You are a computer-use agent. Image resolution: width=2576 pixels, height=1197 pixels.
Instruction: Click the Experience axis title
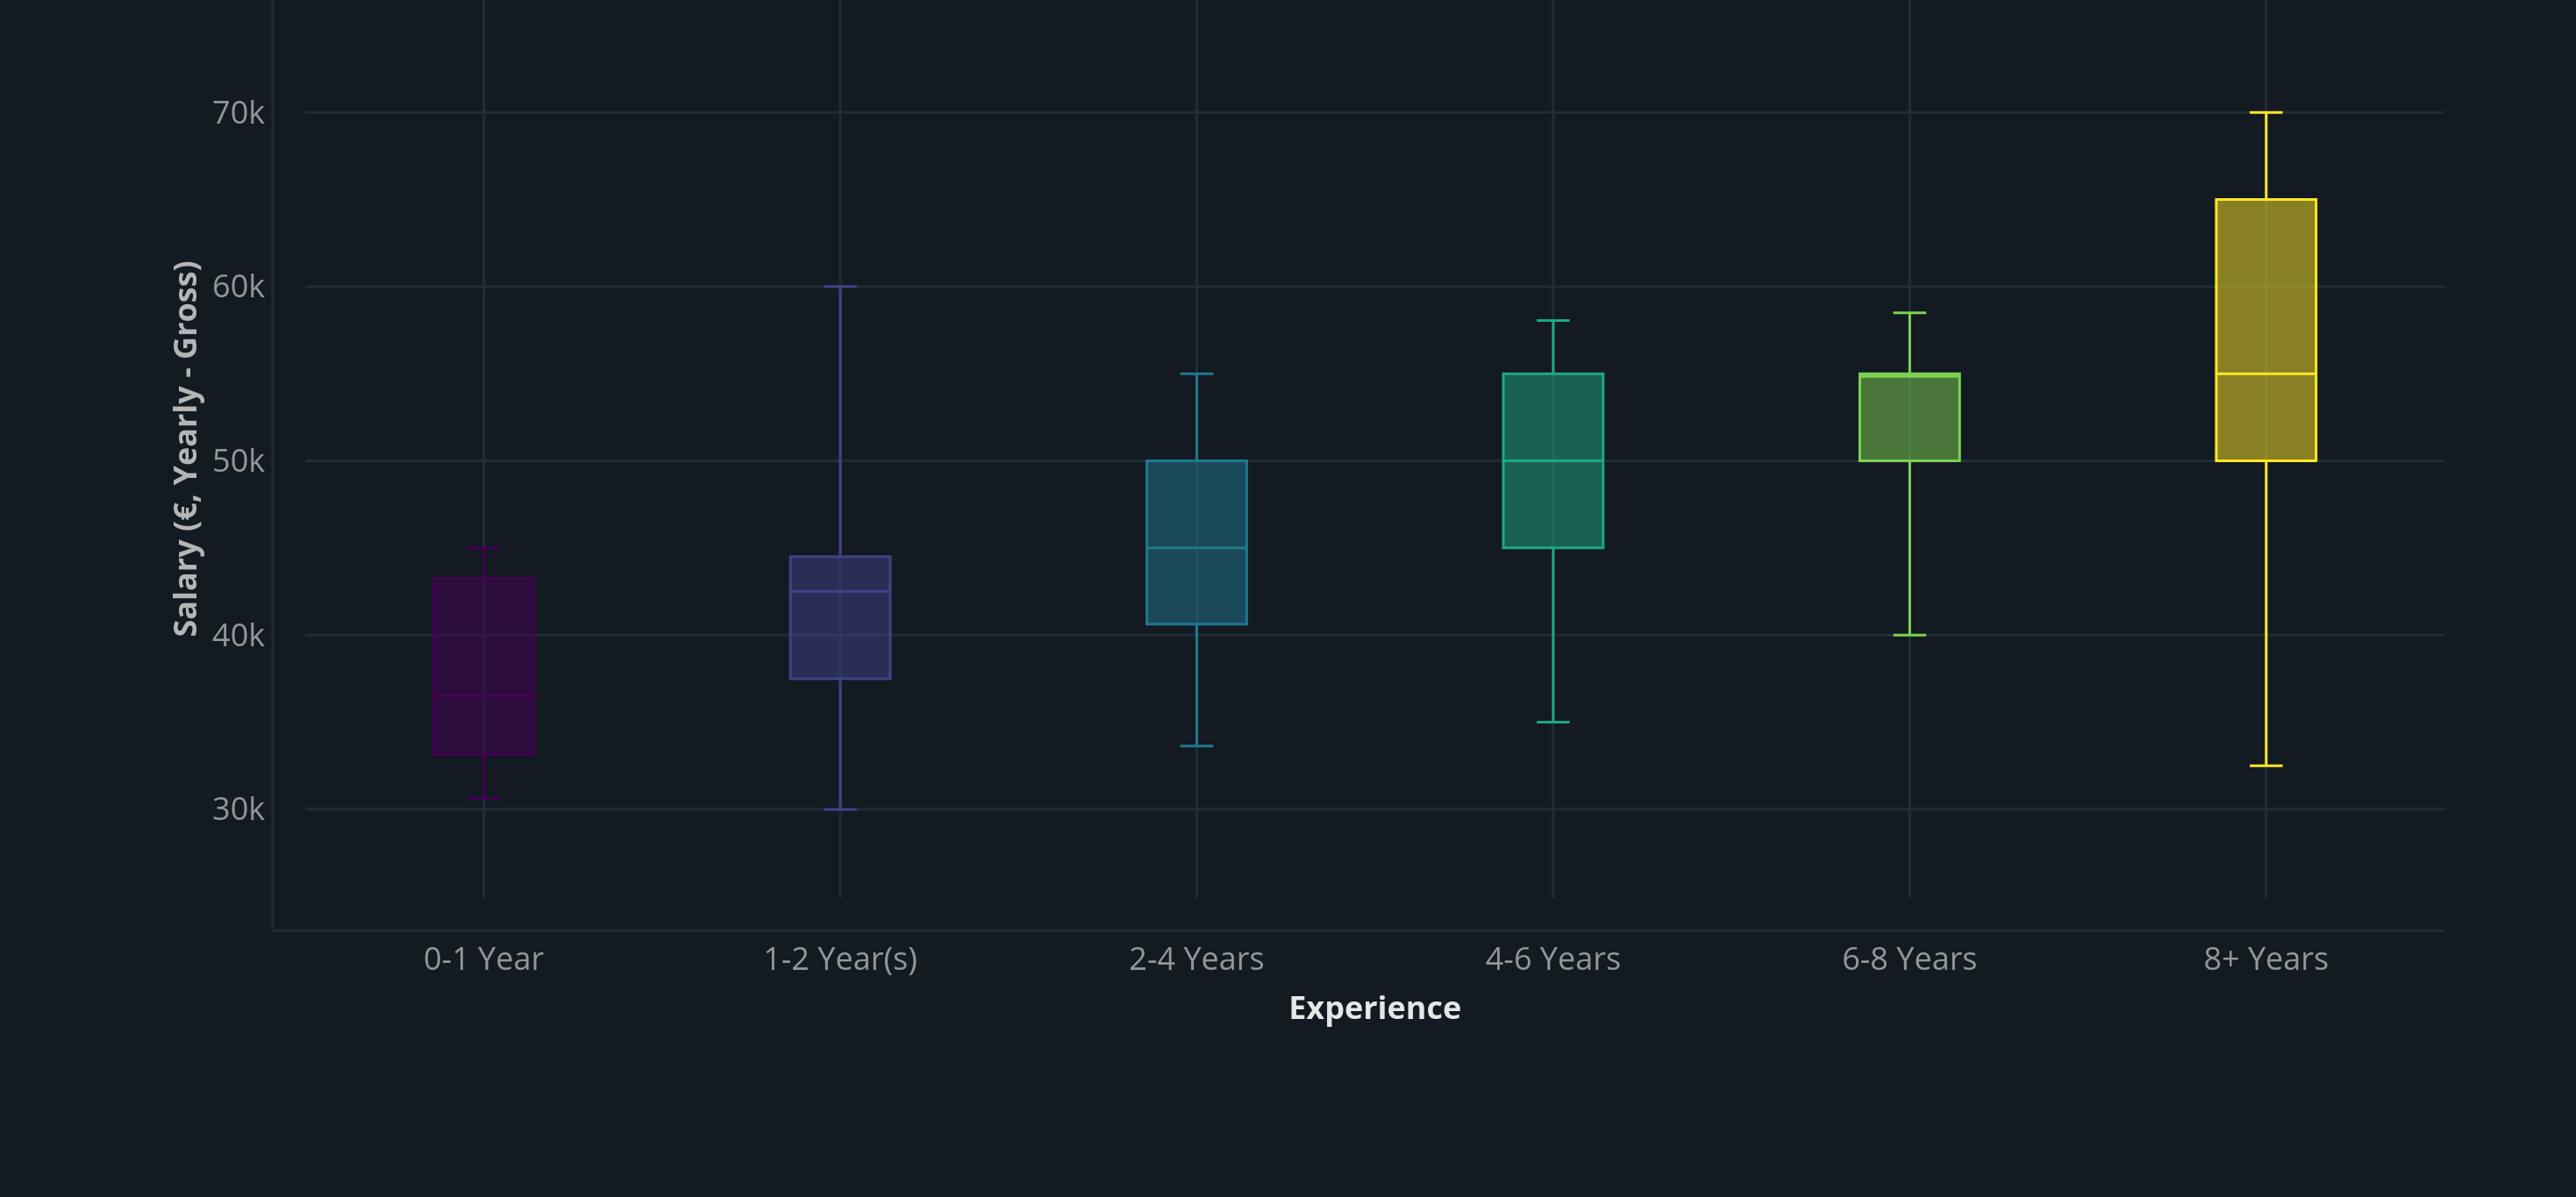click(1375, 1008)
